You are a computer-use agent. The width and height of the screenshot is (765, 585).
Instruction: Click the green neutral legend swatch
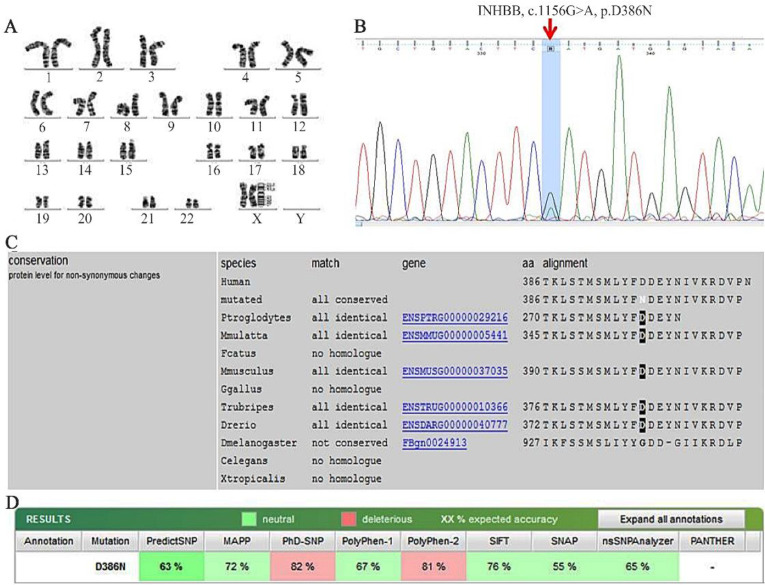pos(249,519)
